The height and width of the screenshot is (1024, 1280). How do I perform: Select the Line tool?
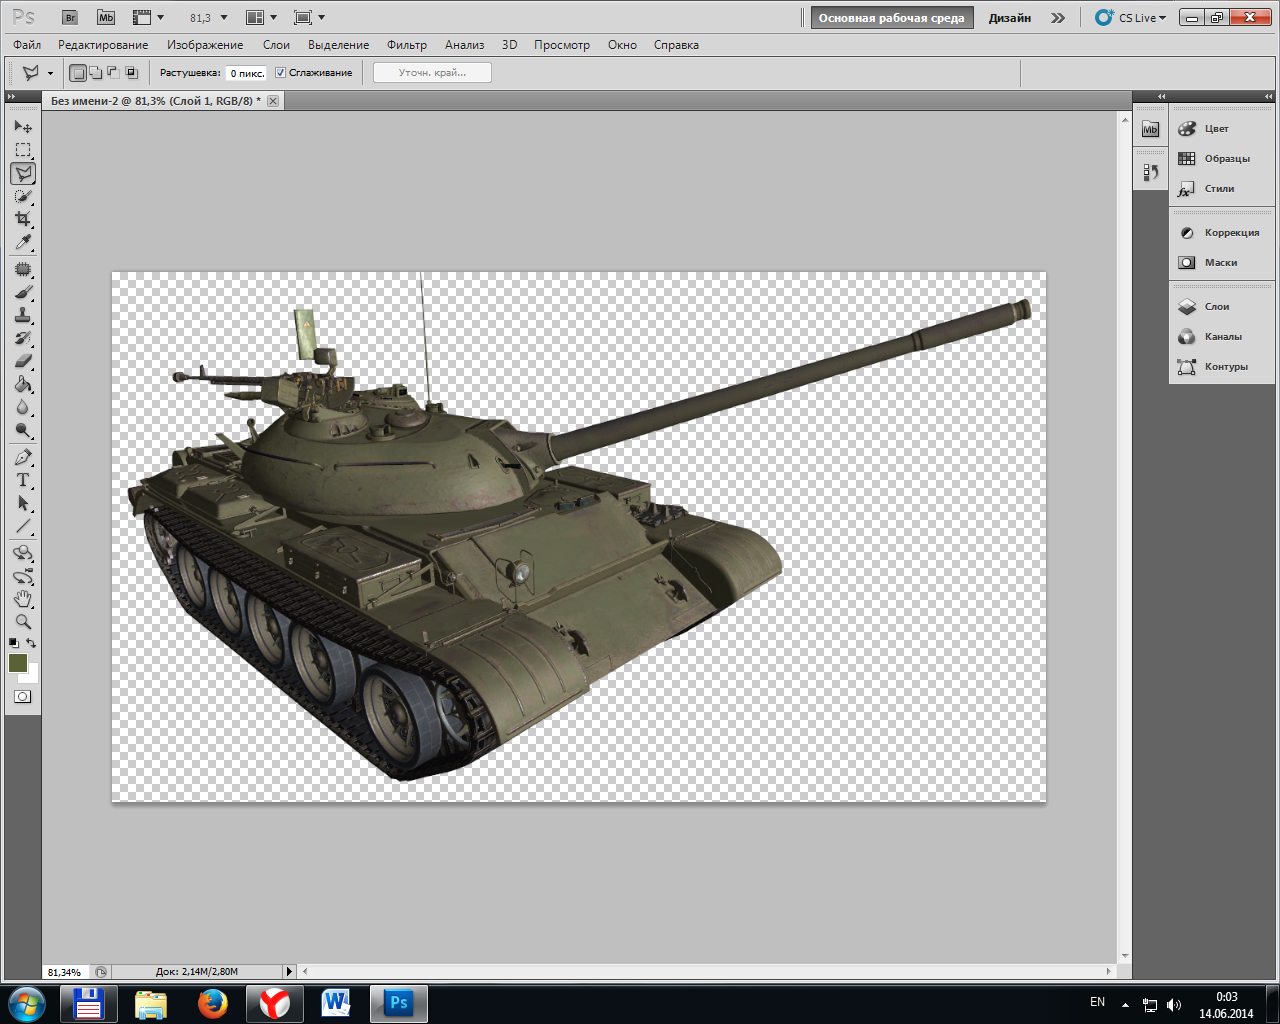pyautogui.click(x=23, y=527)
